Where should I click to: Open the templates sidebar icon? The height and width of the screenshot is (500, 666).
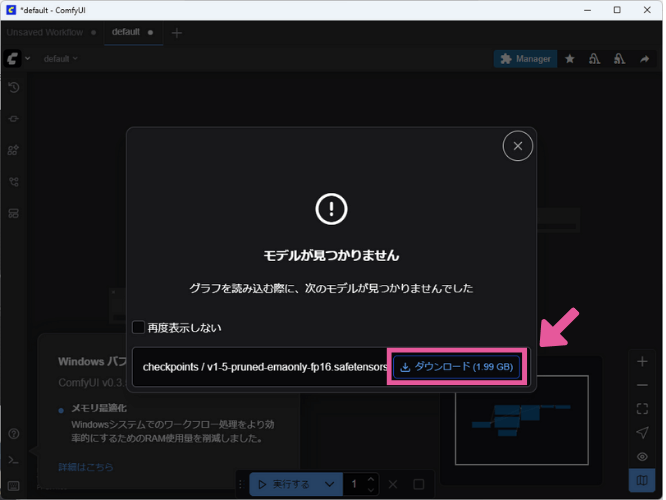point(14,213)
